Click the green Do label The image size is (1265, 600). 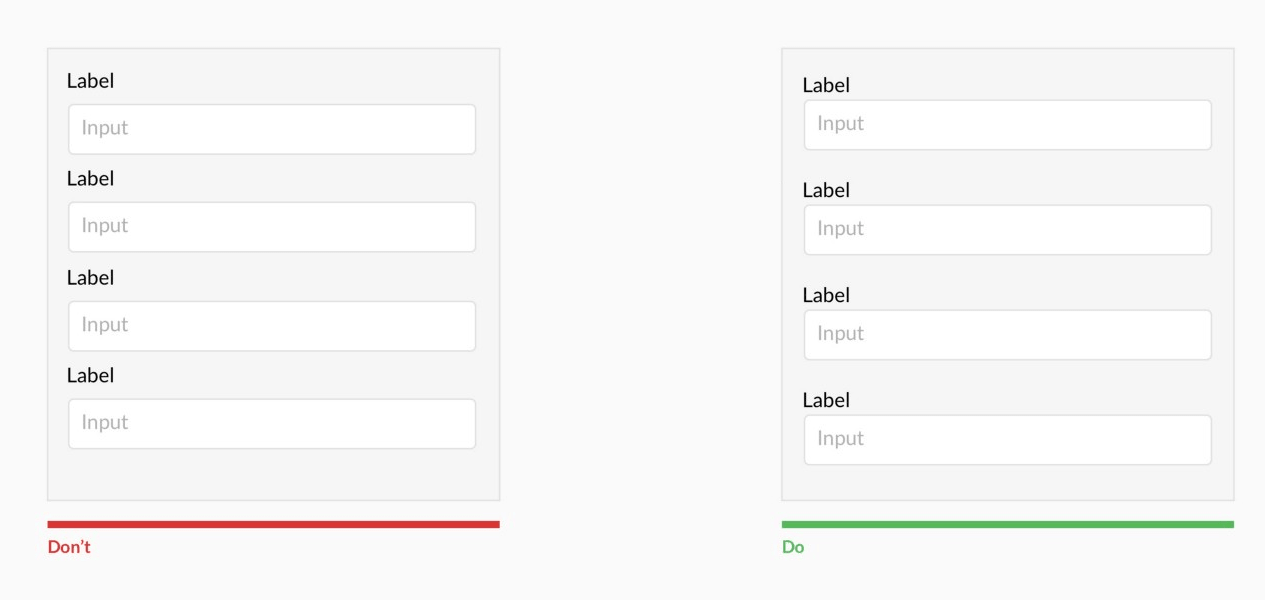click(791, 547)
